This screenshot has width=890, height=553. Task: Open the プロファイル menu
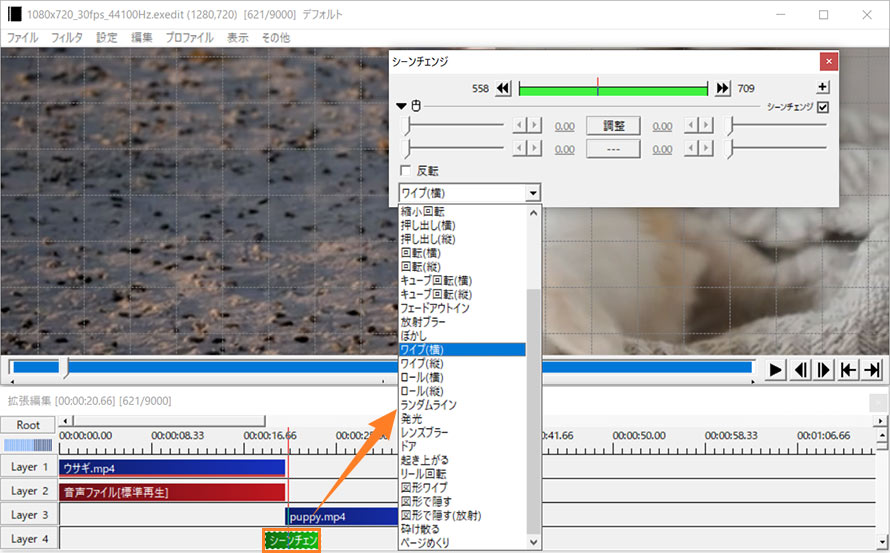click(189, 37)
